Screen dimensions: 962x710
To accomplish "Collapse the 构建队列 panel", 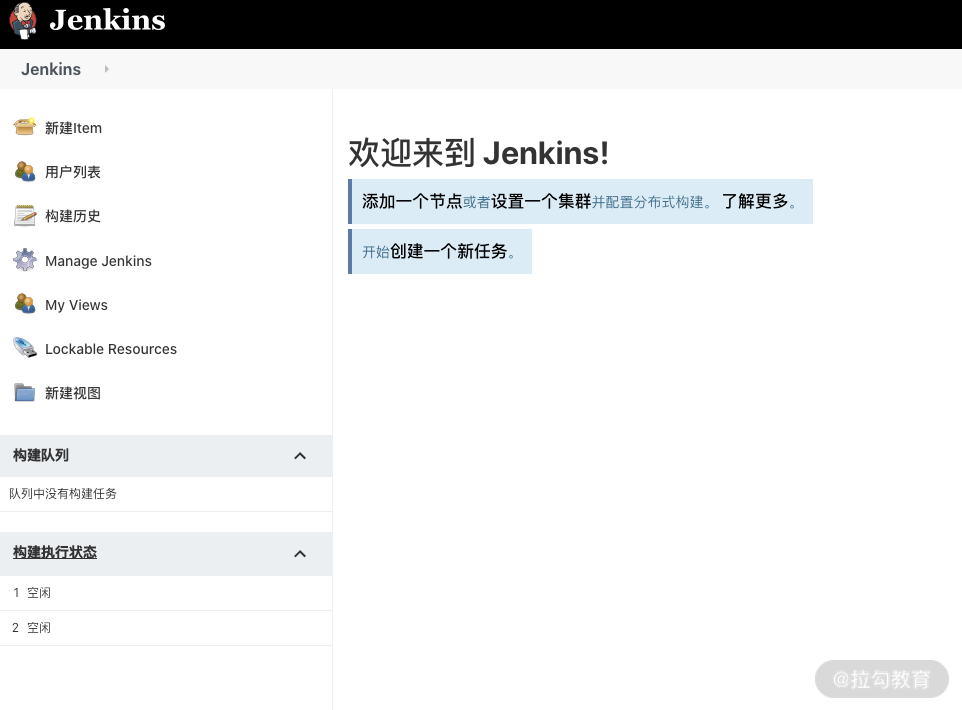I will click(x=300, y=456).
